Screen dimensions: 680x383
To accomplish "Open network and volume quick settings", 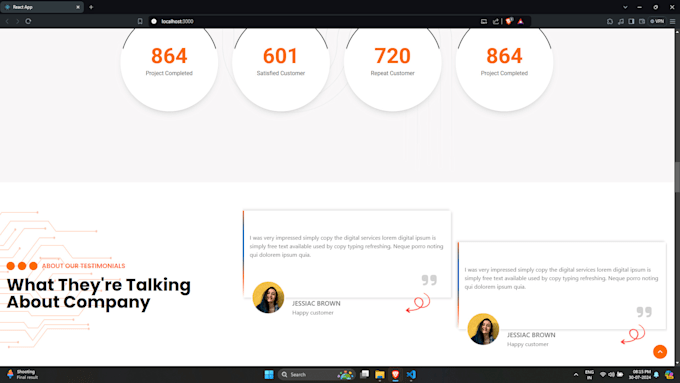I will click(x=611, y=374).
